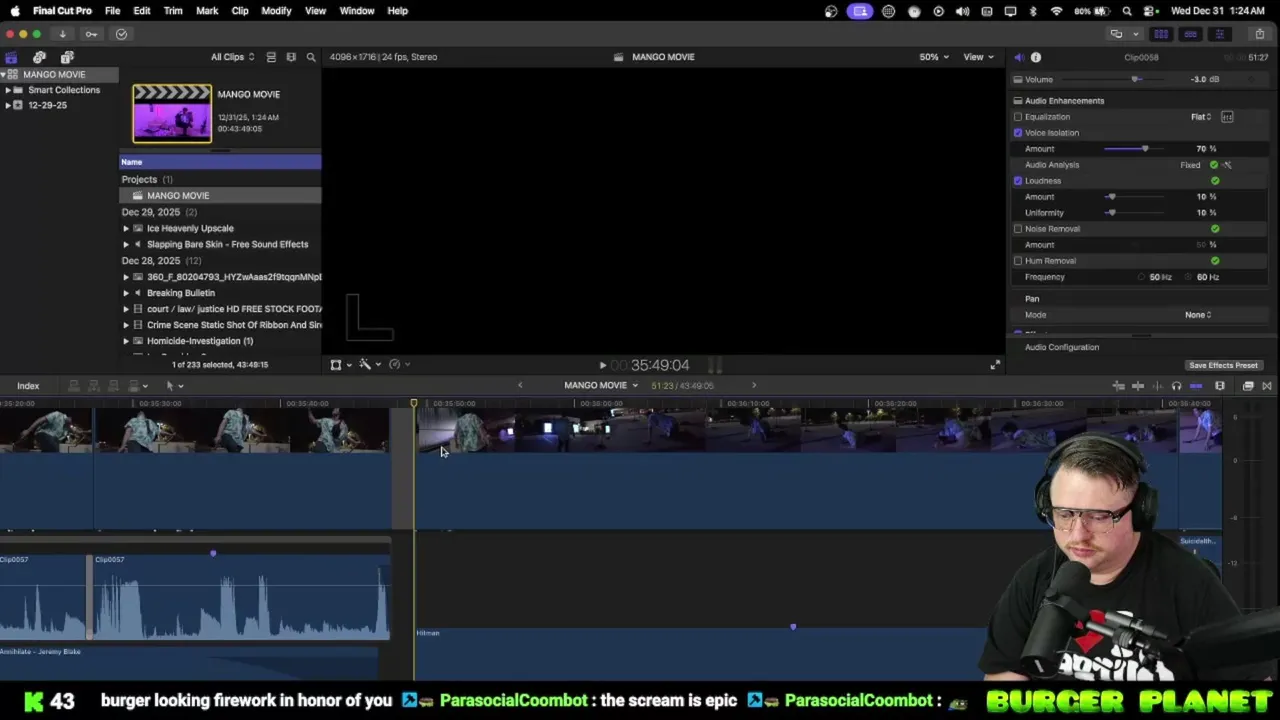Screen dimensions: 1280x720
Task: Open the Equalization graphic EQ editor icon
Action: [x=1227, y=117]
